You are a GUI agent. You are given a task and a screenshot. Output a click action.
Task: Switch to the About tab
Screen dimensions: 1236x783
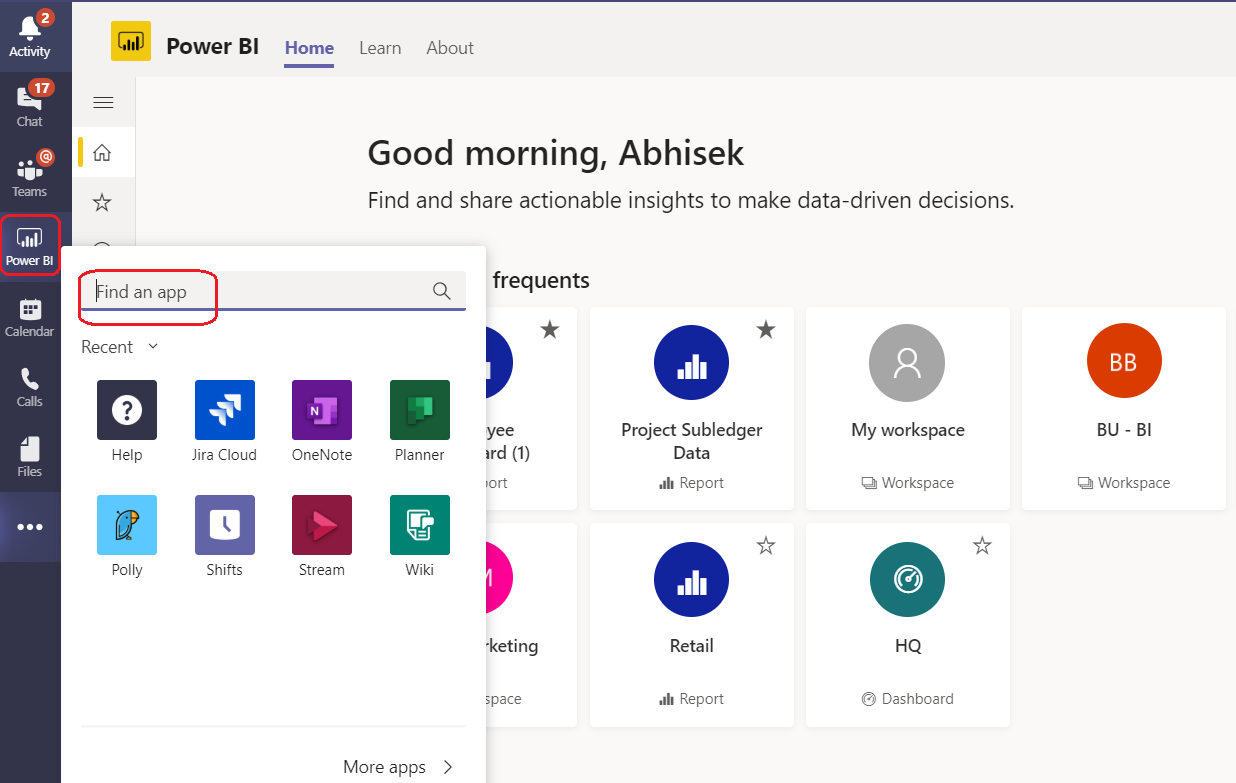[450, 47]
